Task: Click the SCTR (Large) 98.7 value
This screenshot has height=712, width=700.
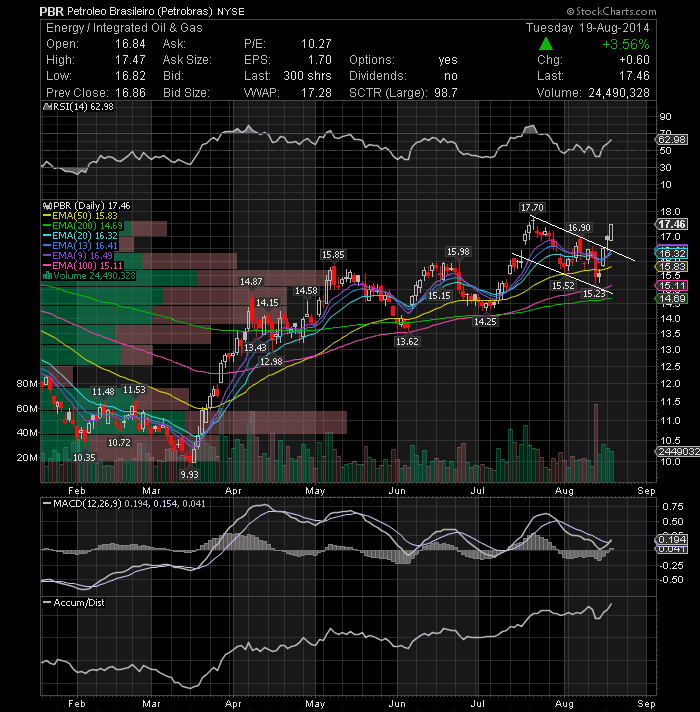Action: 445,93
